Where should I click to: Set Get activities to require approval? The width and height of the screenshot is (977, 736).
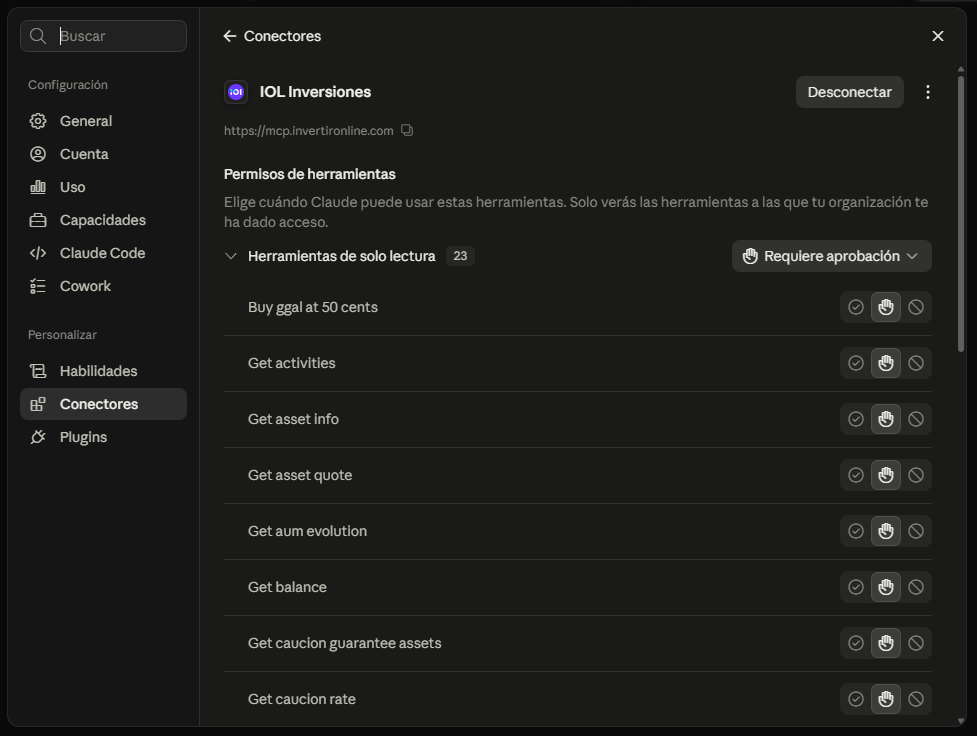coord(886,363)
